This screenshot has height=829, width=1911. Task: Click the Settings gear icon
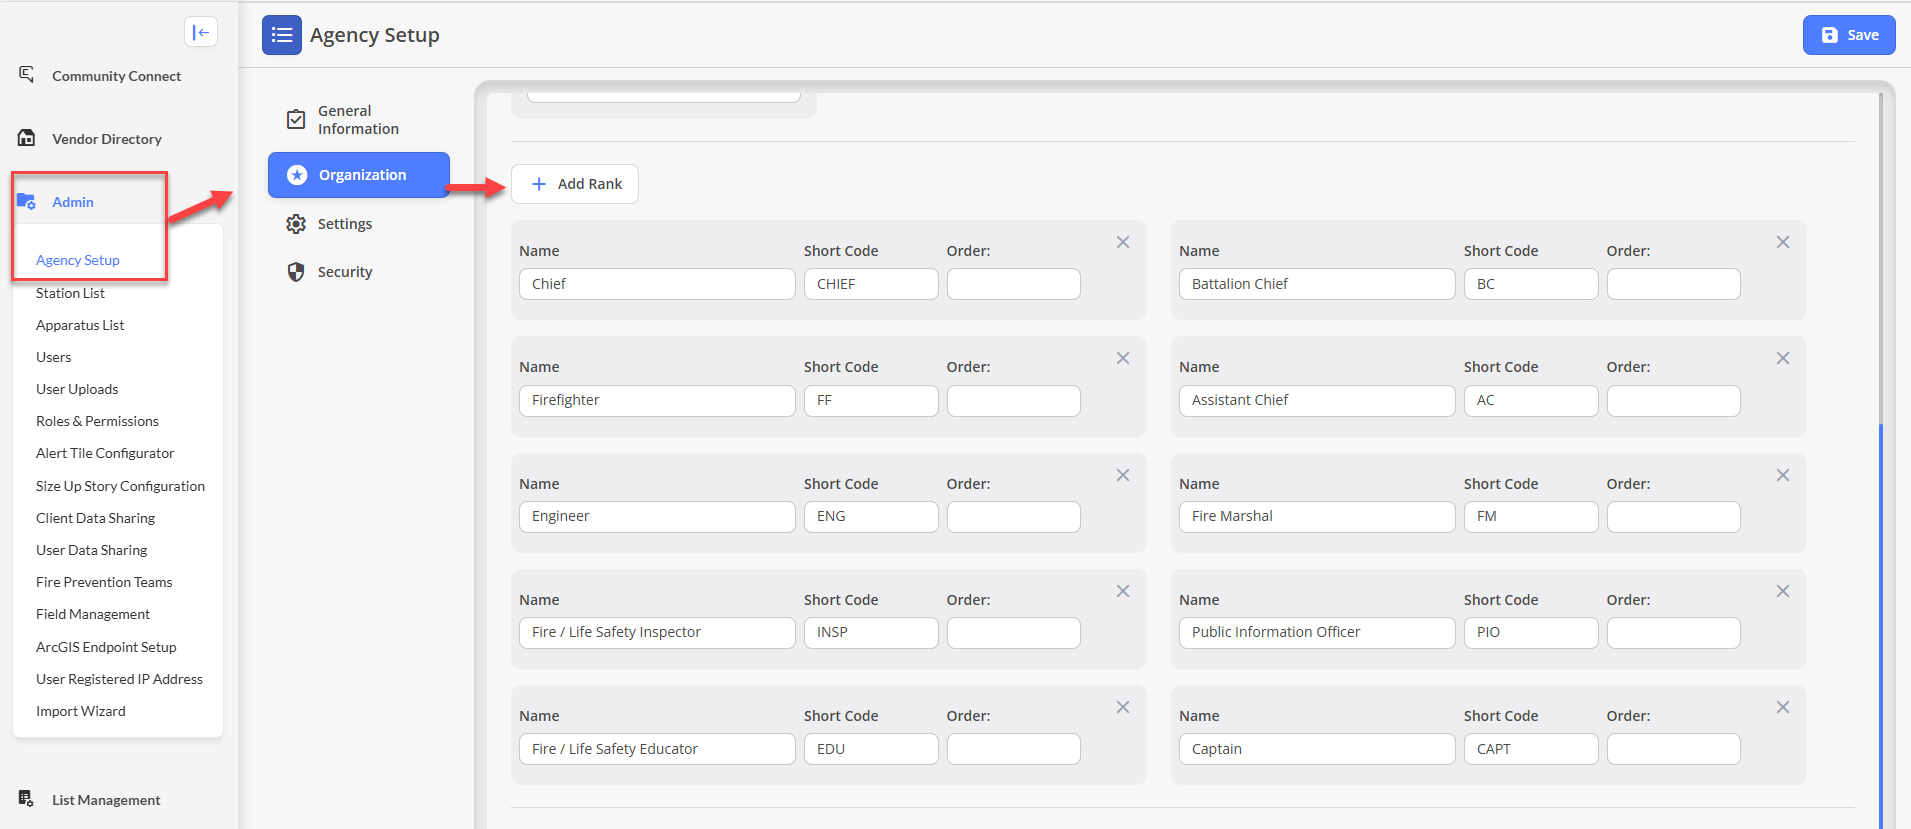tap(296, 224)
